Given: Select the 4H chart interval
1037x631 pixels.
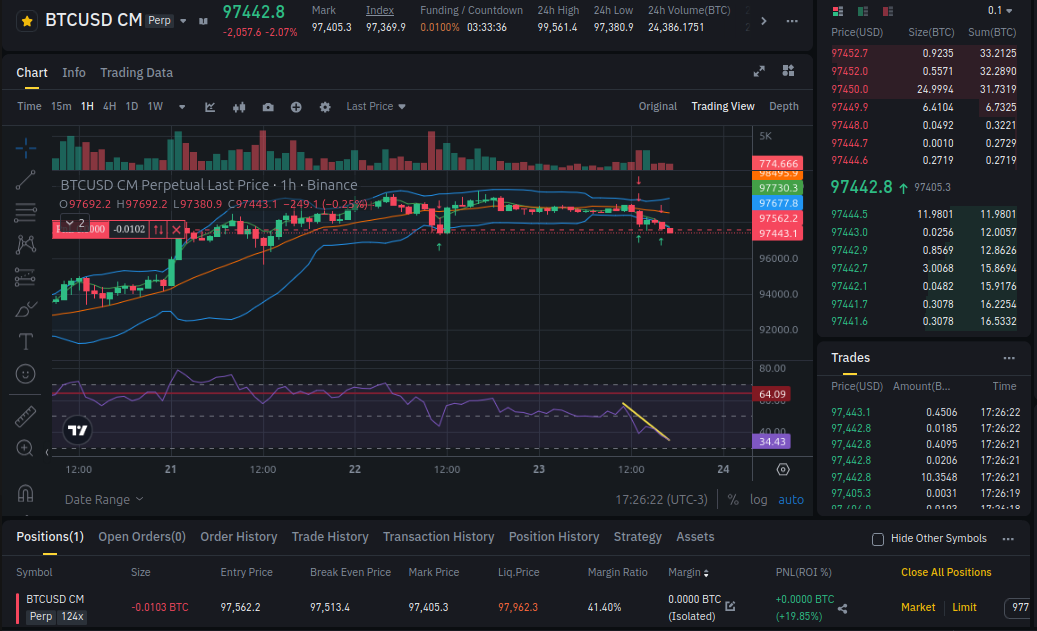Looking at the screenshot, I should tap(110, 106).
